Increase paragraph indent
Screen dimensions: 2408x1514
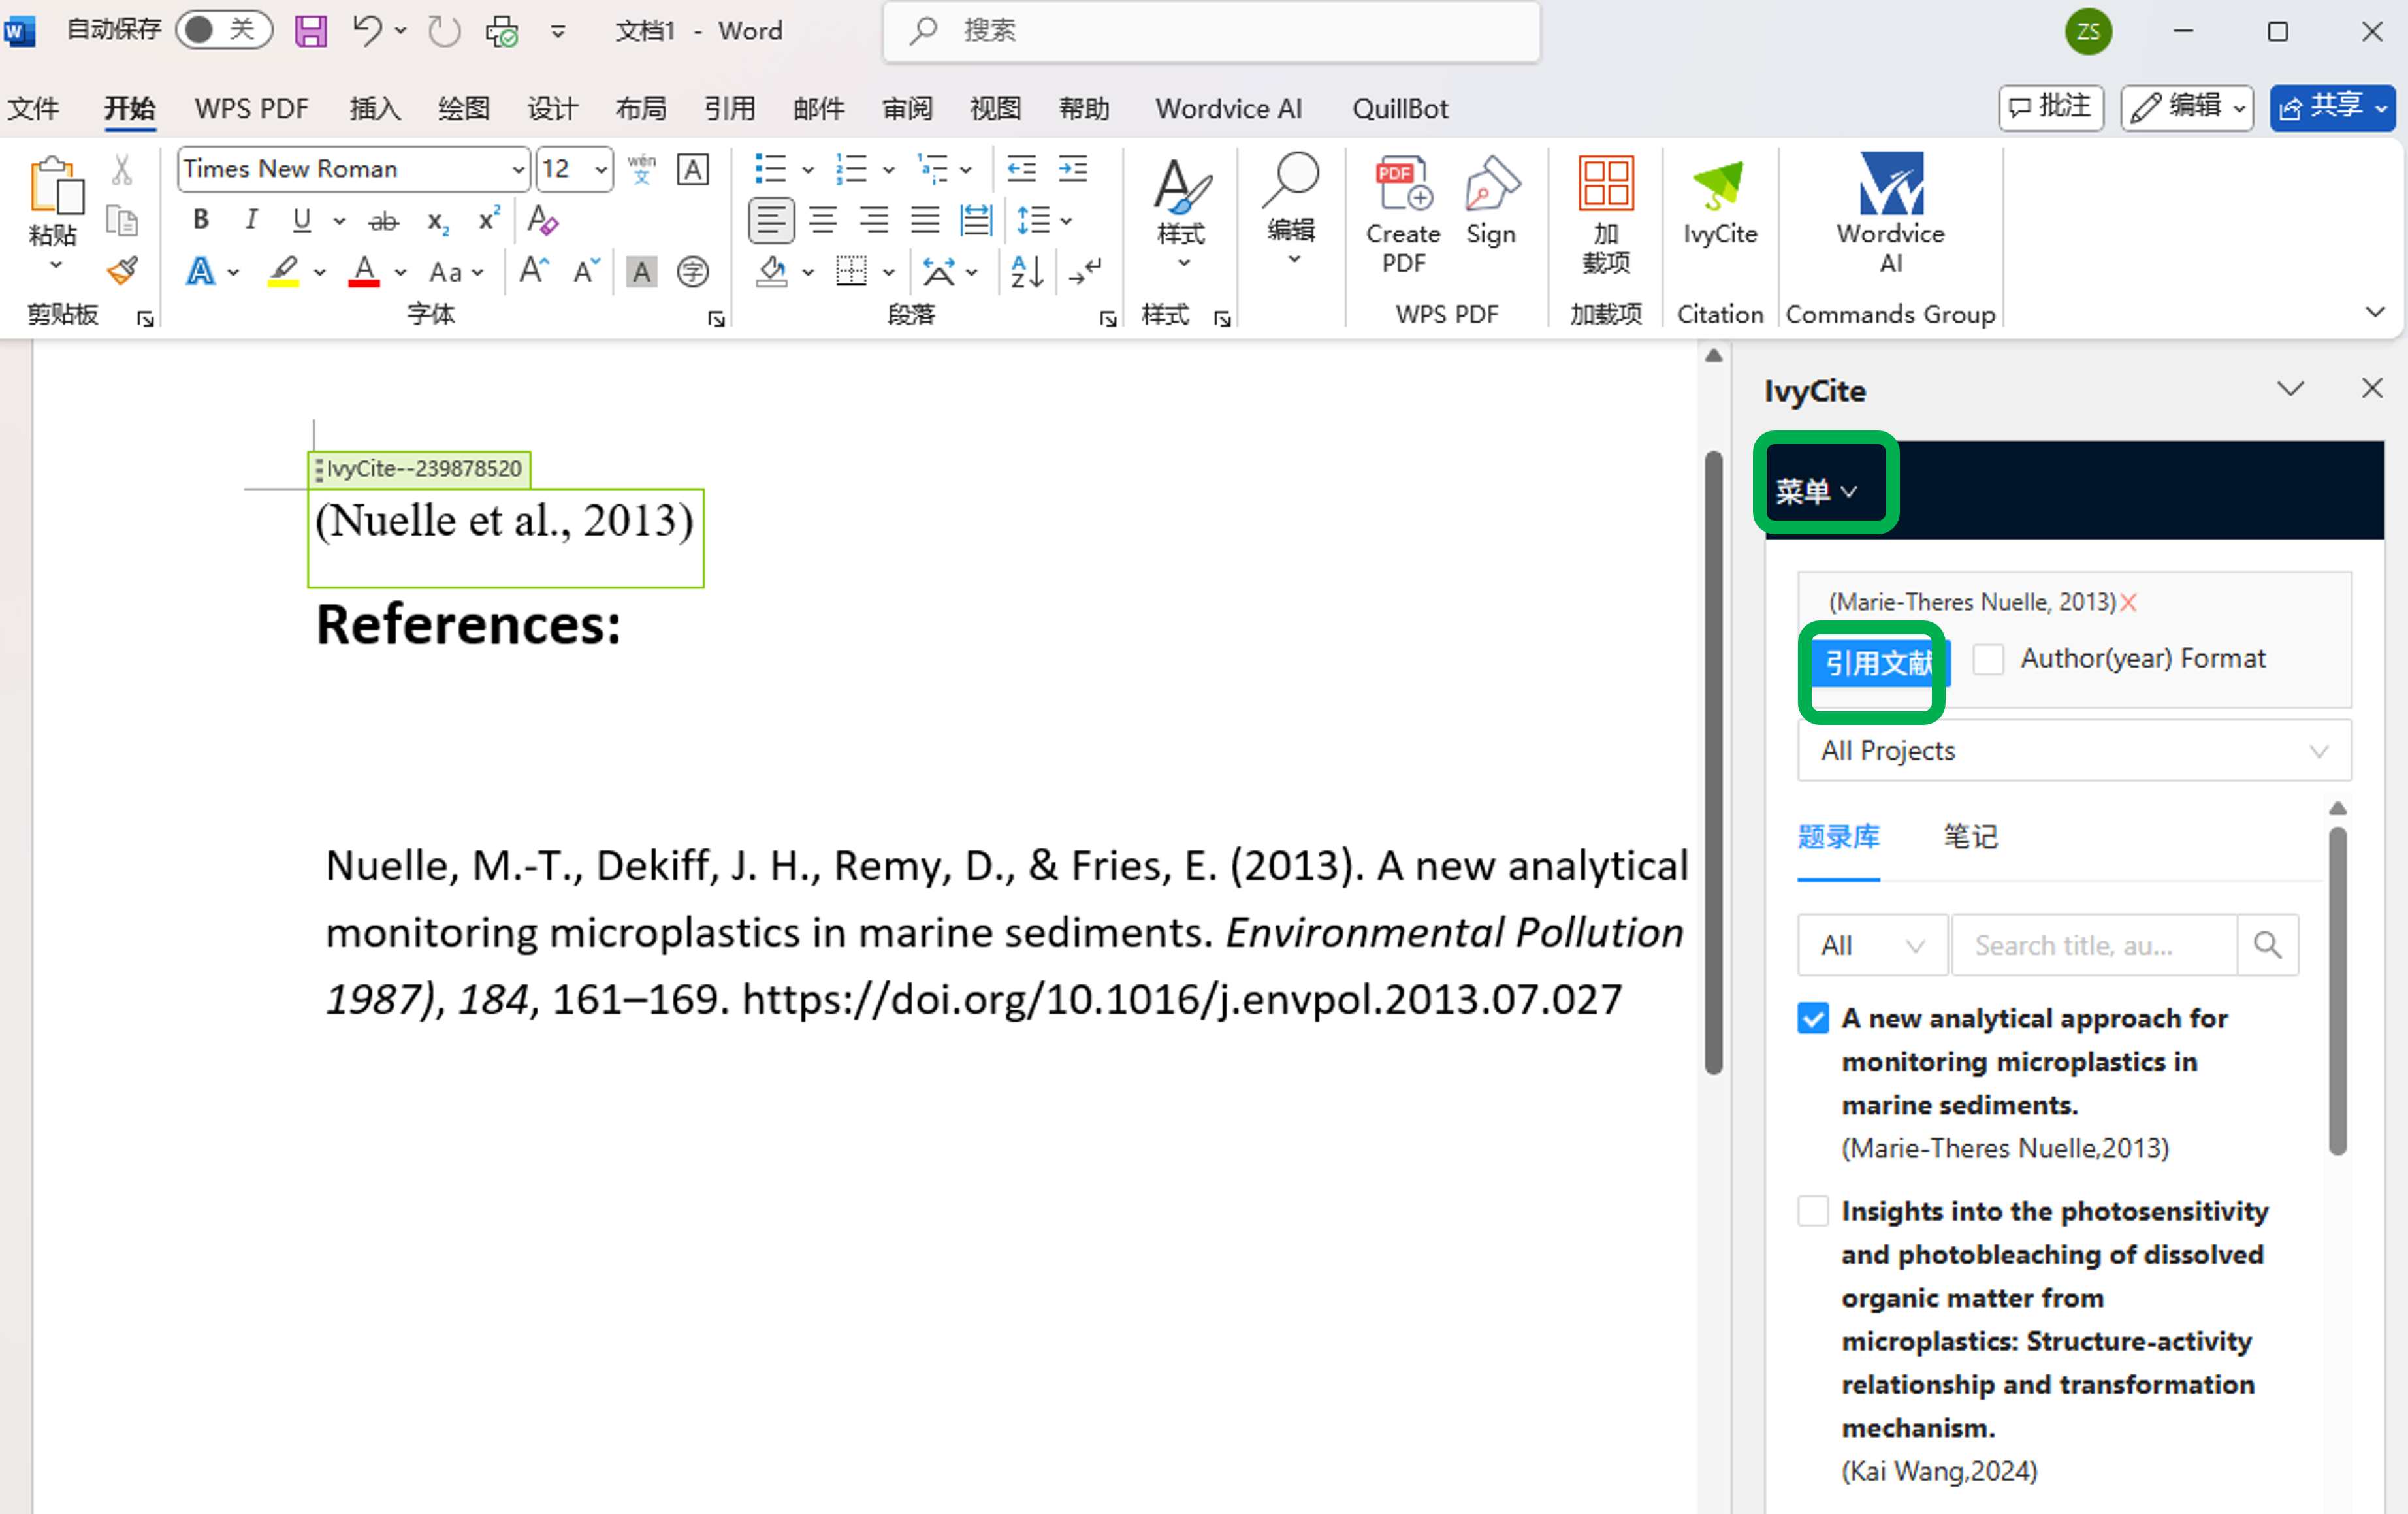[x=1073, y=168]
